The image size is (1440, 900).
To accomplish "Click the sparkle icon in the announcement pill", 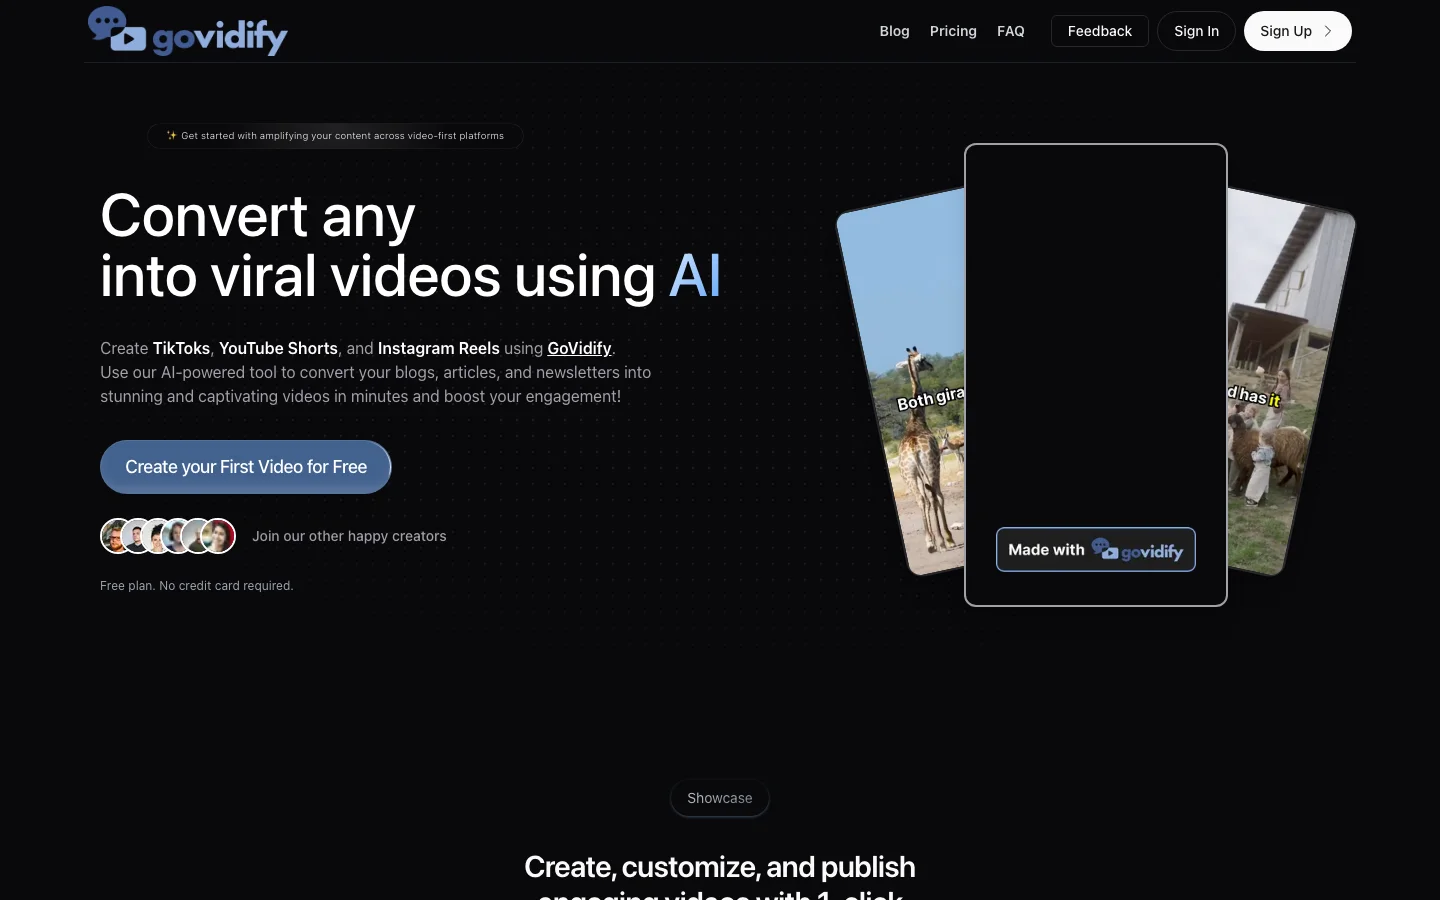I will coord(171,136).
